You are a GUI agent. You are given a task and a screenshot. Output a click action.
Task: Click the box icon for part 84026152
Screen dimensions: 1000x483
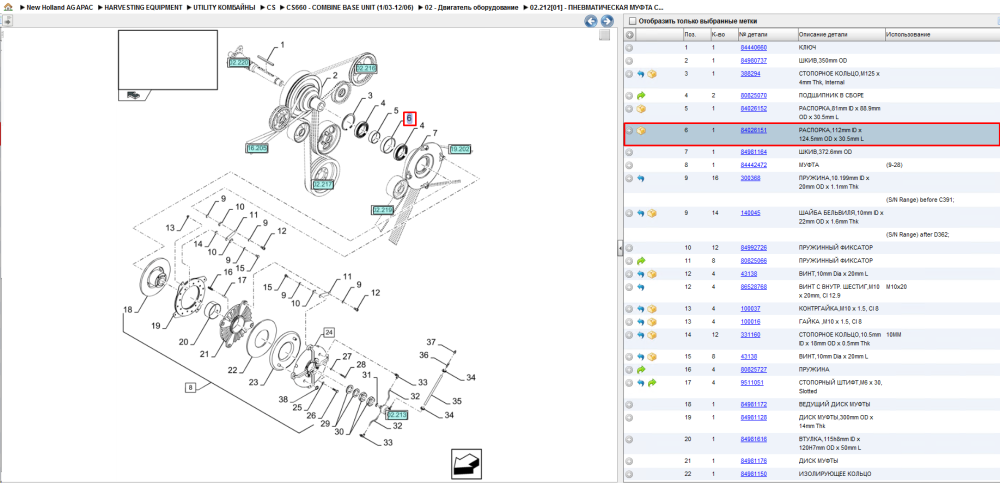pos(641,108)
